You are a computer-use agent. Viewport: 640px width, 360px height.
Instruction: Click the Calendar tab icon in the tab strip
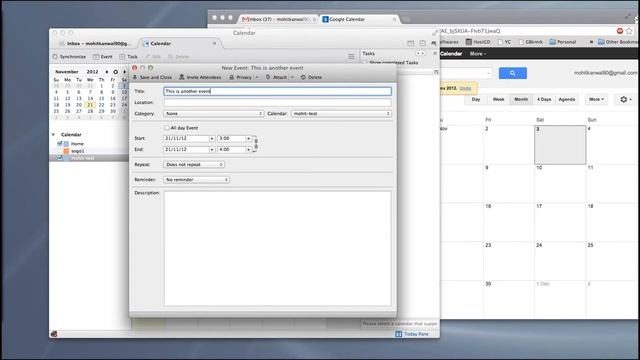pyautogui.click(x=411, y=43)
